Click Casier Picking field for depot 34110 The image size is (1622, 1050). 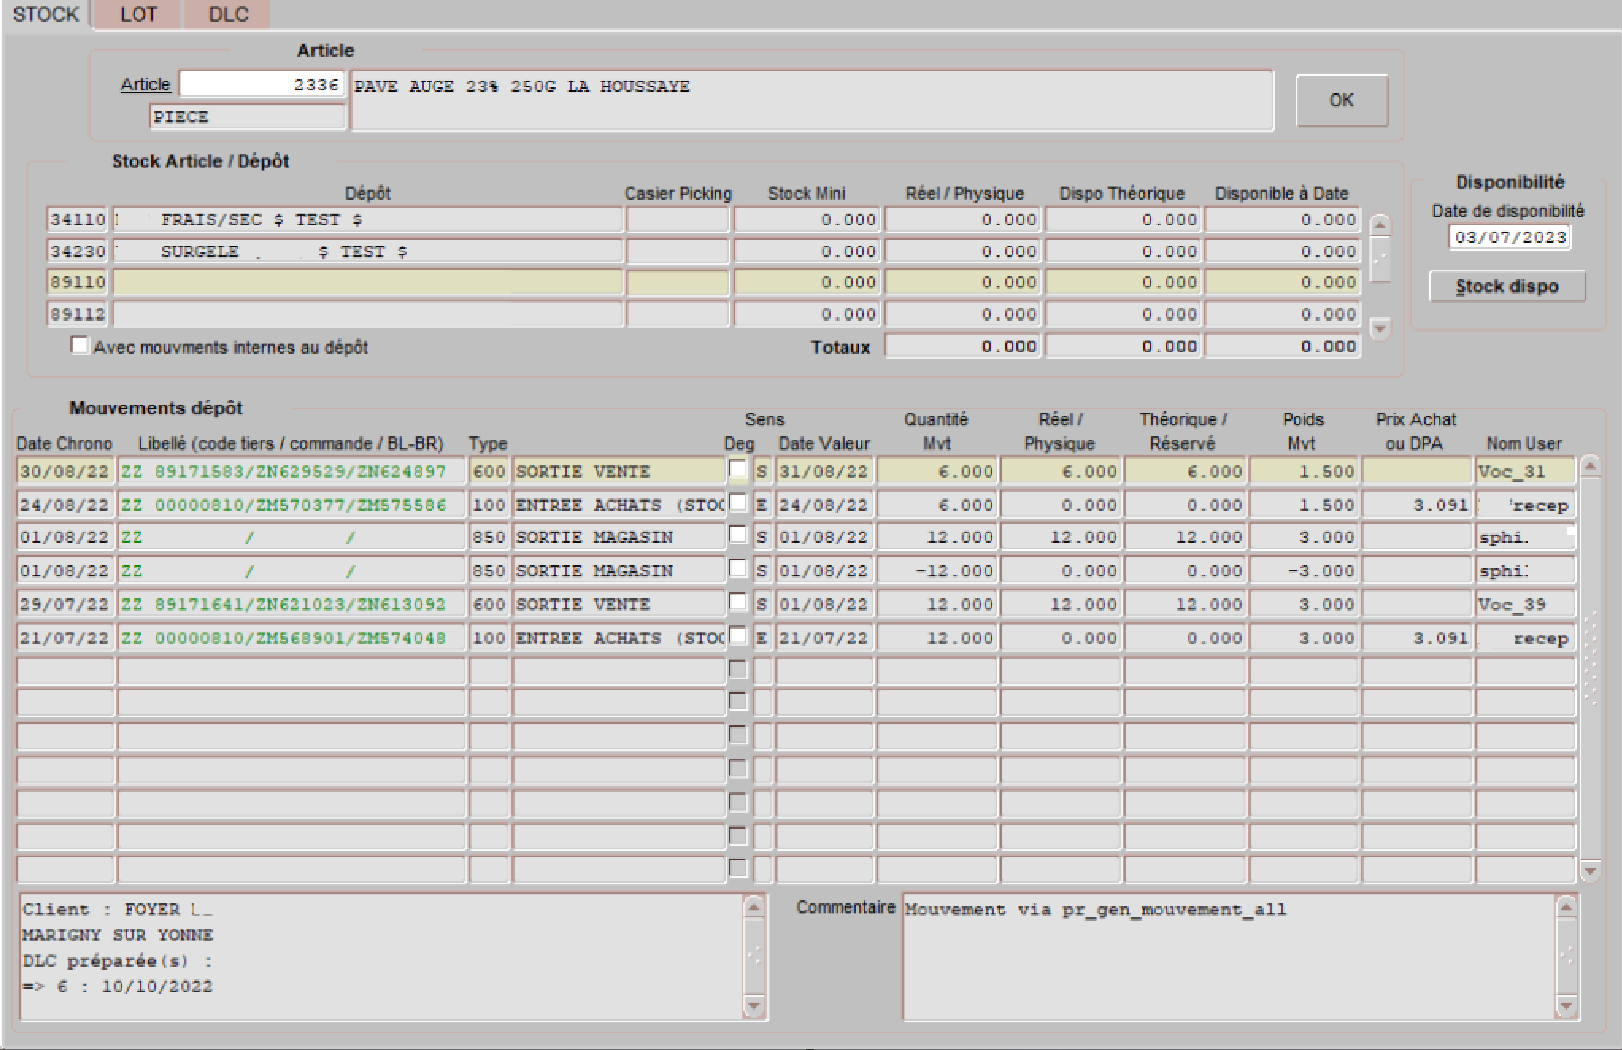(678, 219)
